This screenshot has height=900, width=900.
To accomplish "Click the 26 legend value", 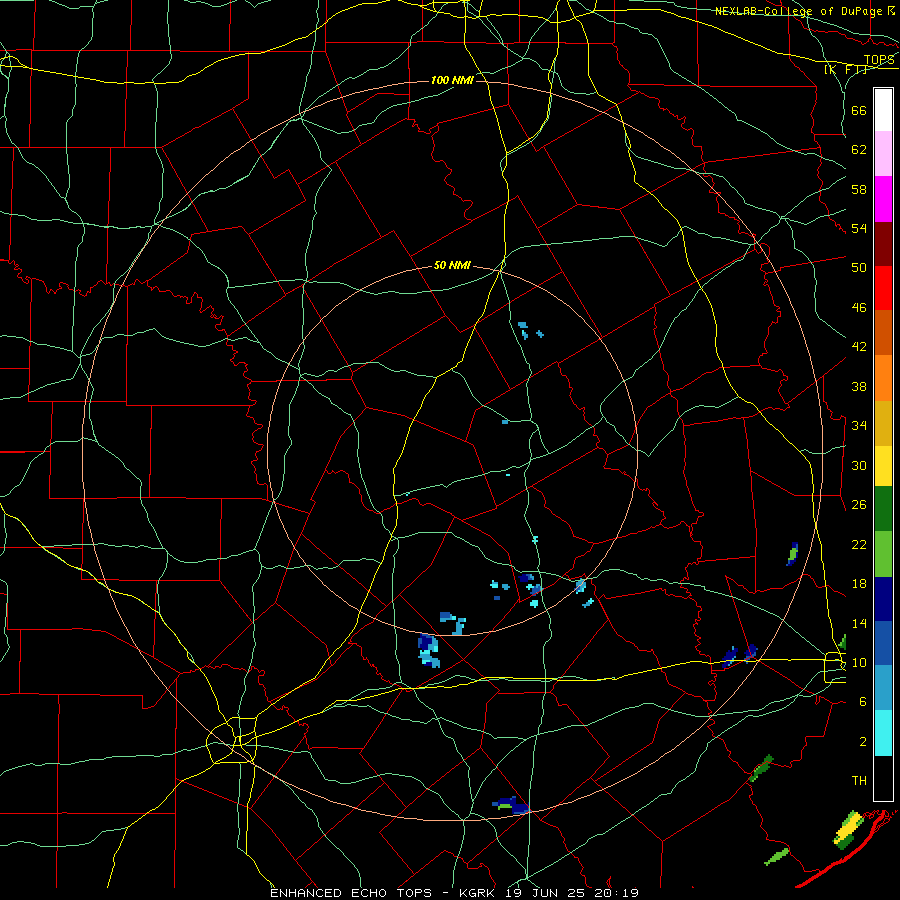I will coord(859,505).
